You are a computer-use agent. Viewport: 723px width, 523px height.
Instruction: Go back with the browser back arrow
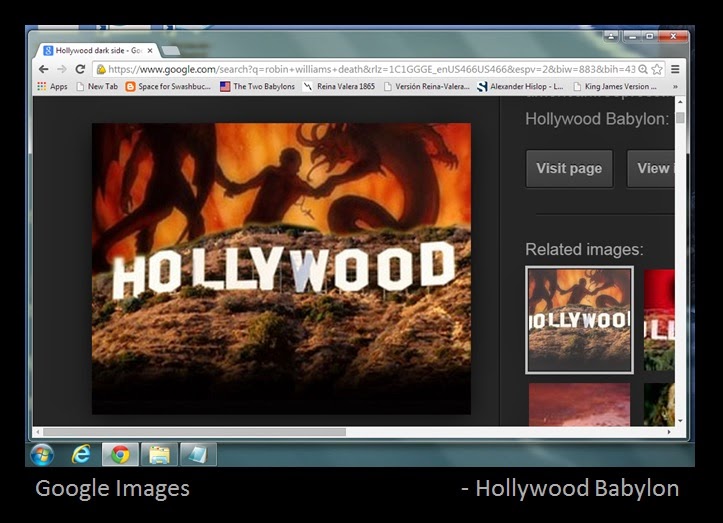click(44, 69)
